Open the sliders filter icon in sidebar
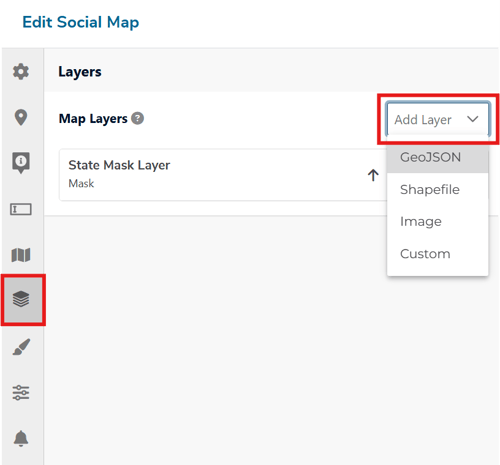 click(x=21, y=393)
